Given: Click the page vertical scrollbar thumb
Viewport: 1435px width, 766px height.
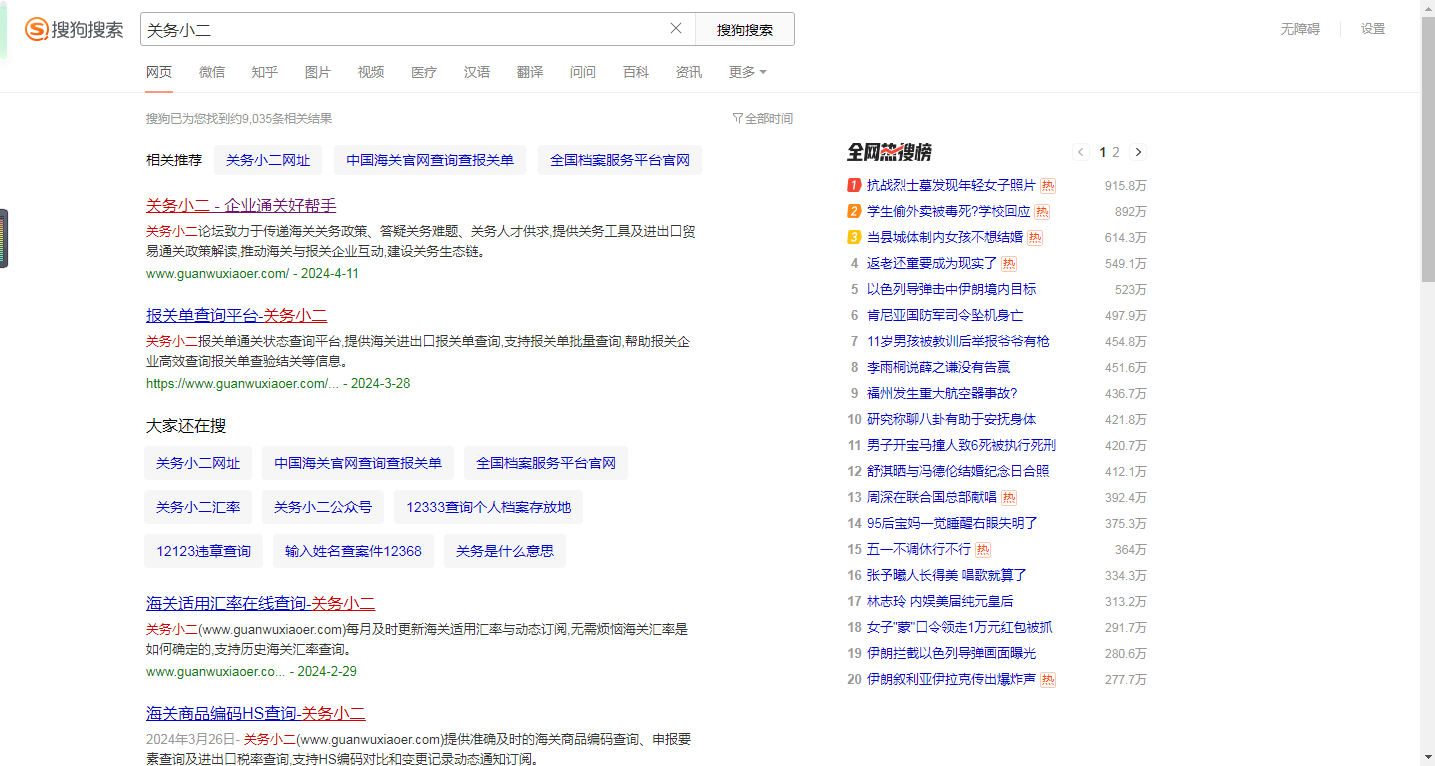Looking at the screenshot, I should pos(1427,148).
